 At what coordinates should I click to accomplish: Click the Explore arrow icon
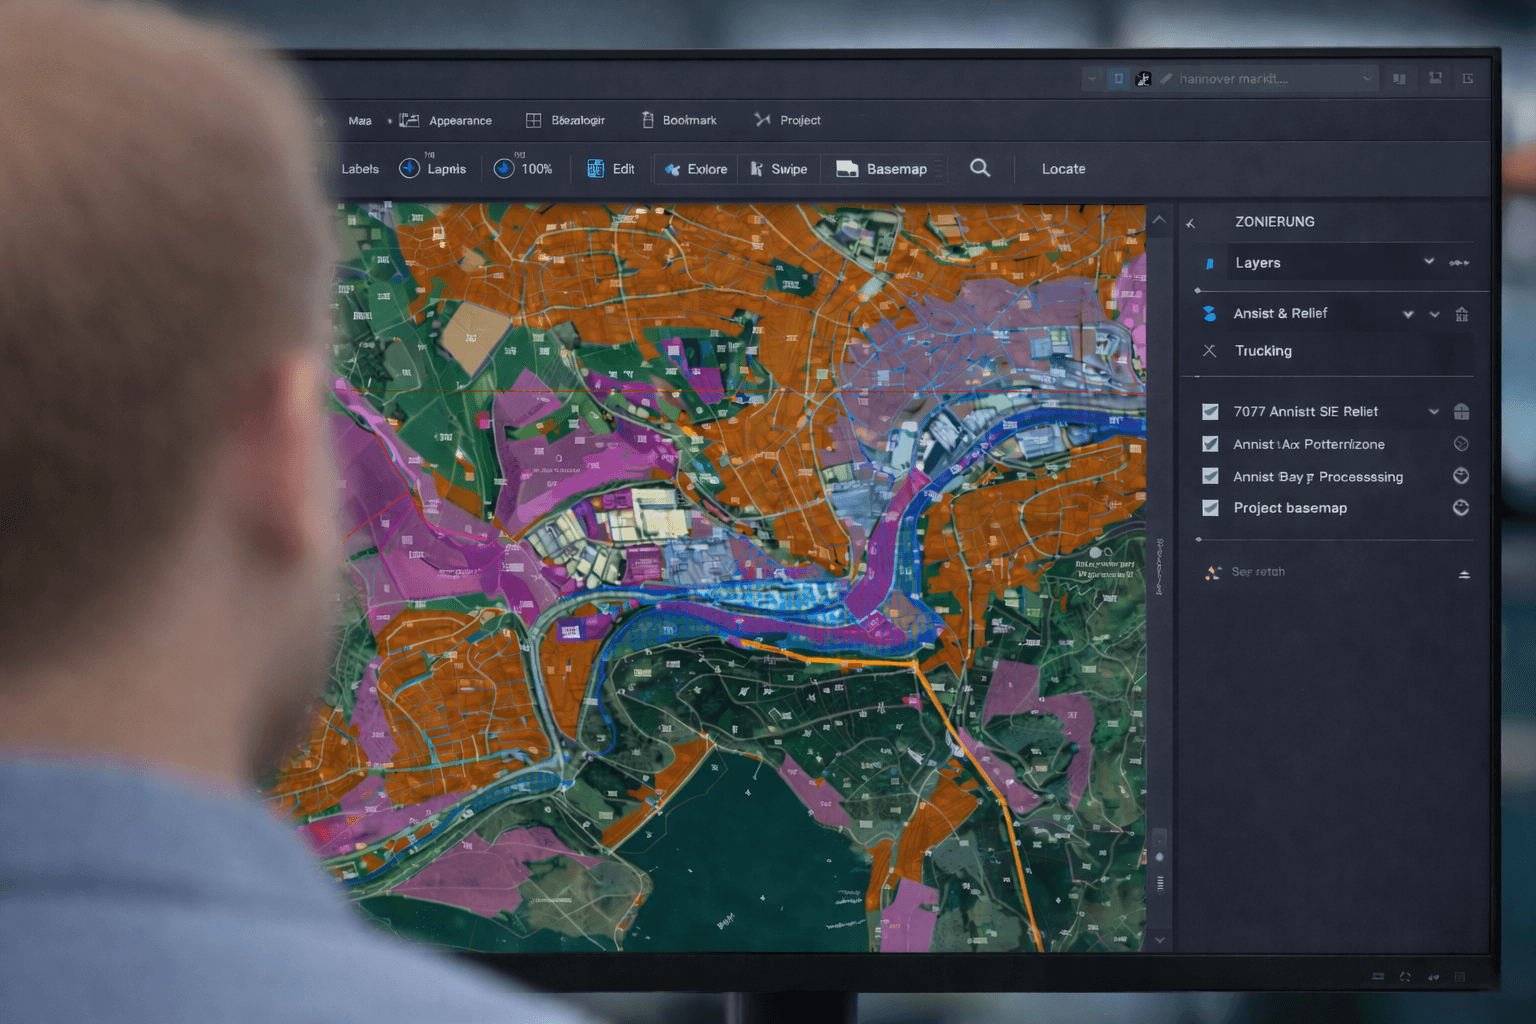point(673,169)
